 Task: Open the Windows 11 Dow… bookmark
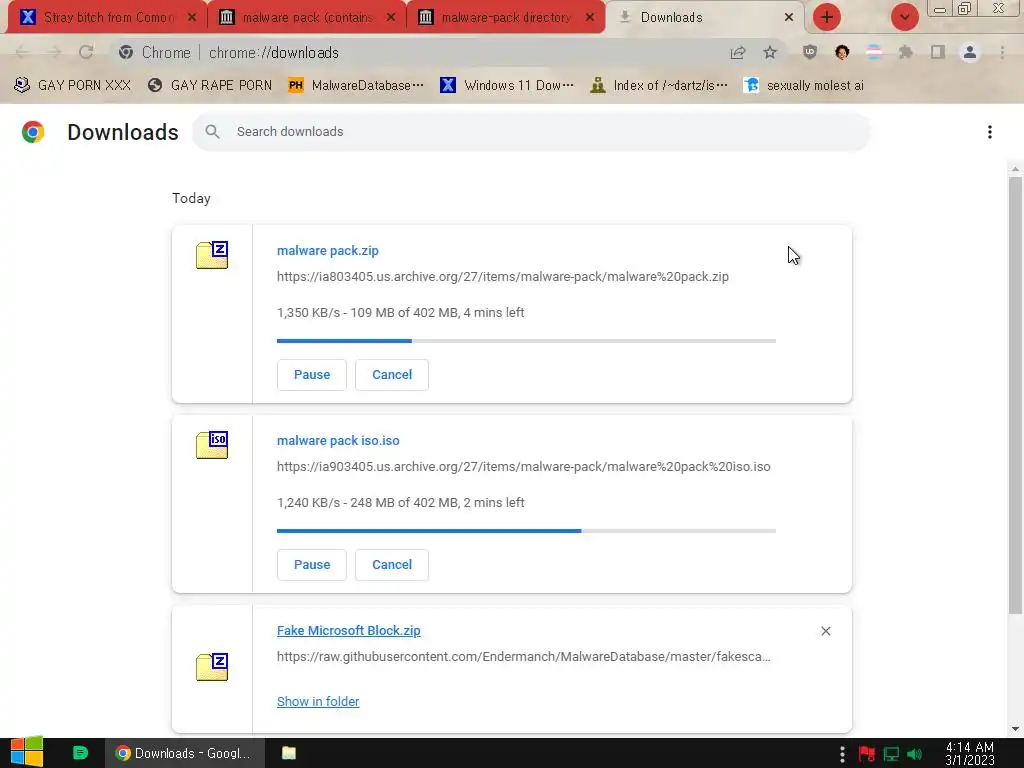(507, 85)
